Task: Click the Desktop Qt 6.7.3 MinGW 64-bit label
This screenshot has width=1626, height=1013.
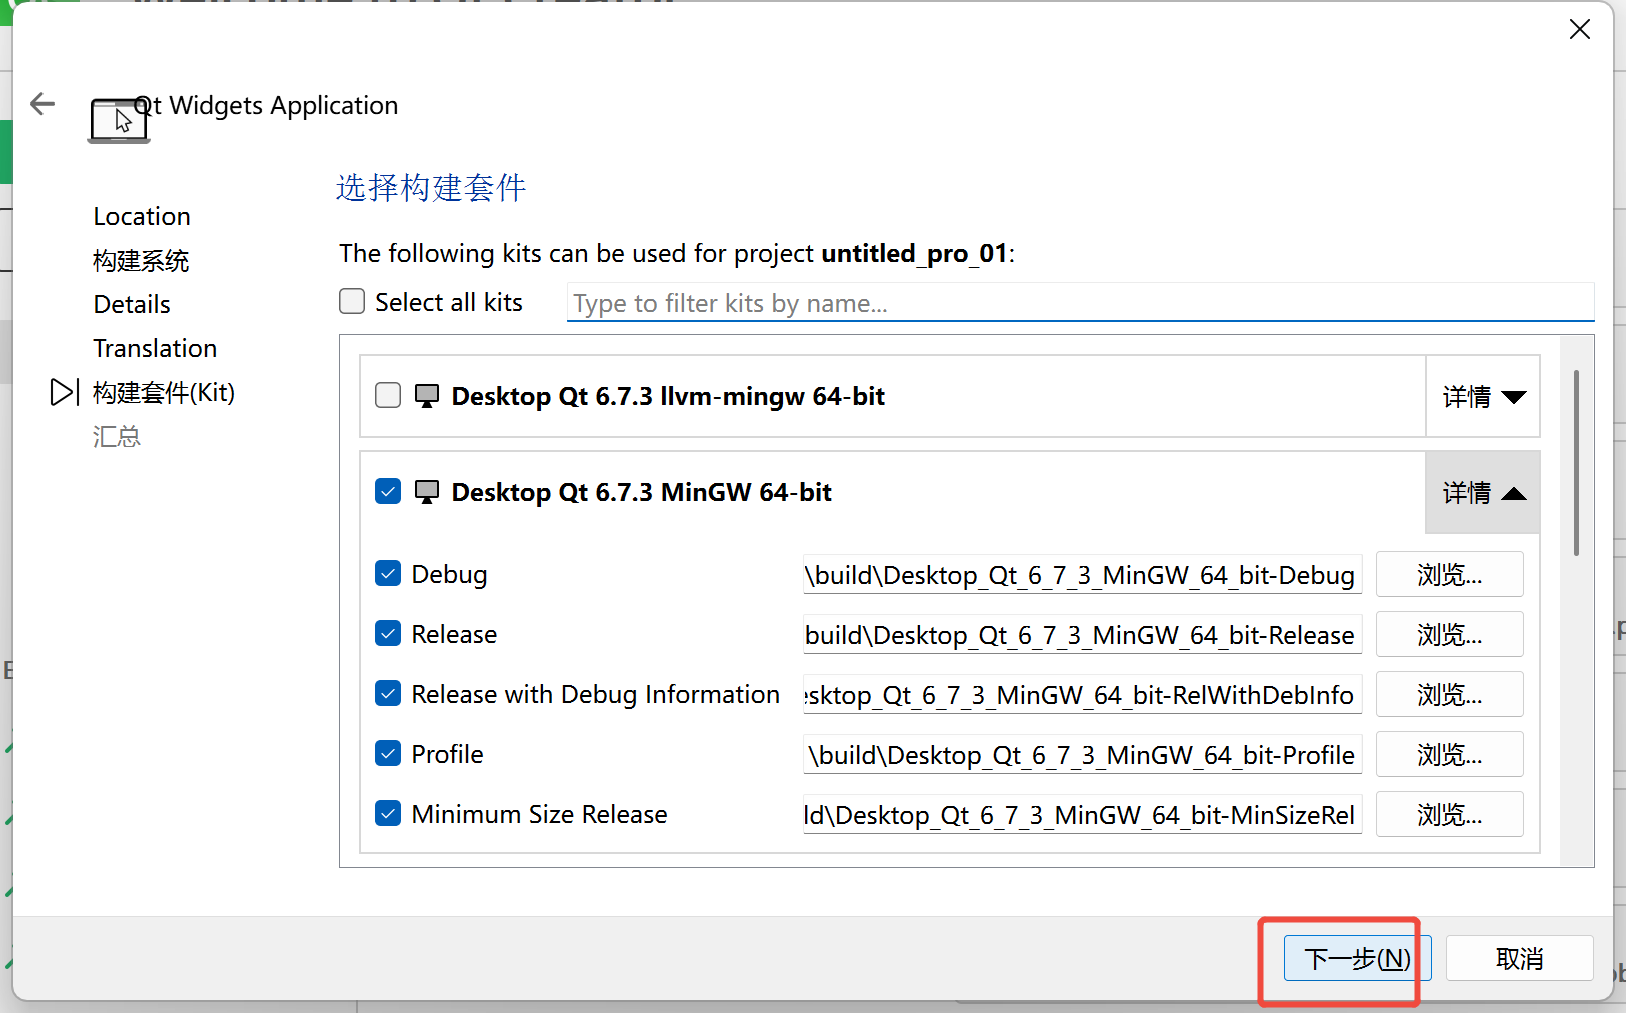Action: coord(641,492)
